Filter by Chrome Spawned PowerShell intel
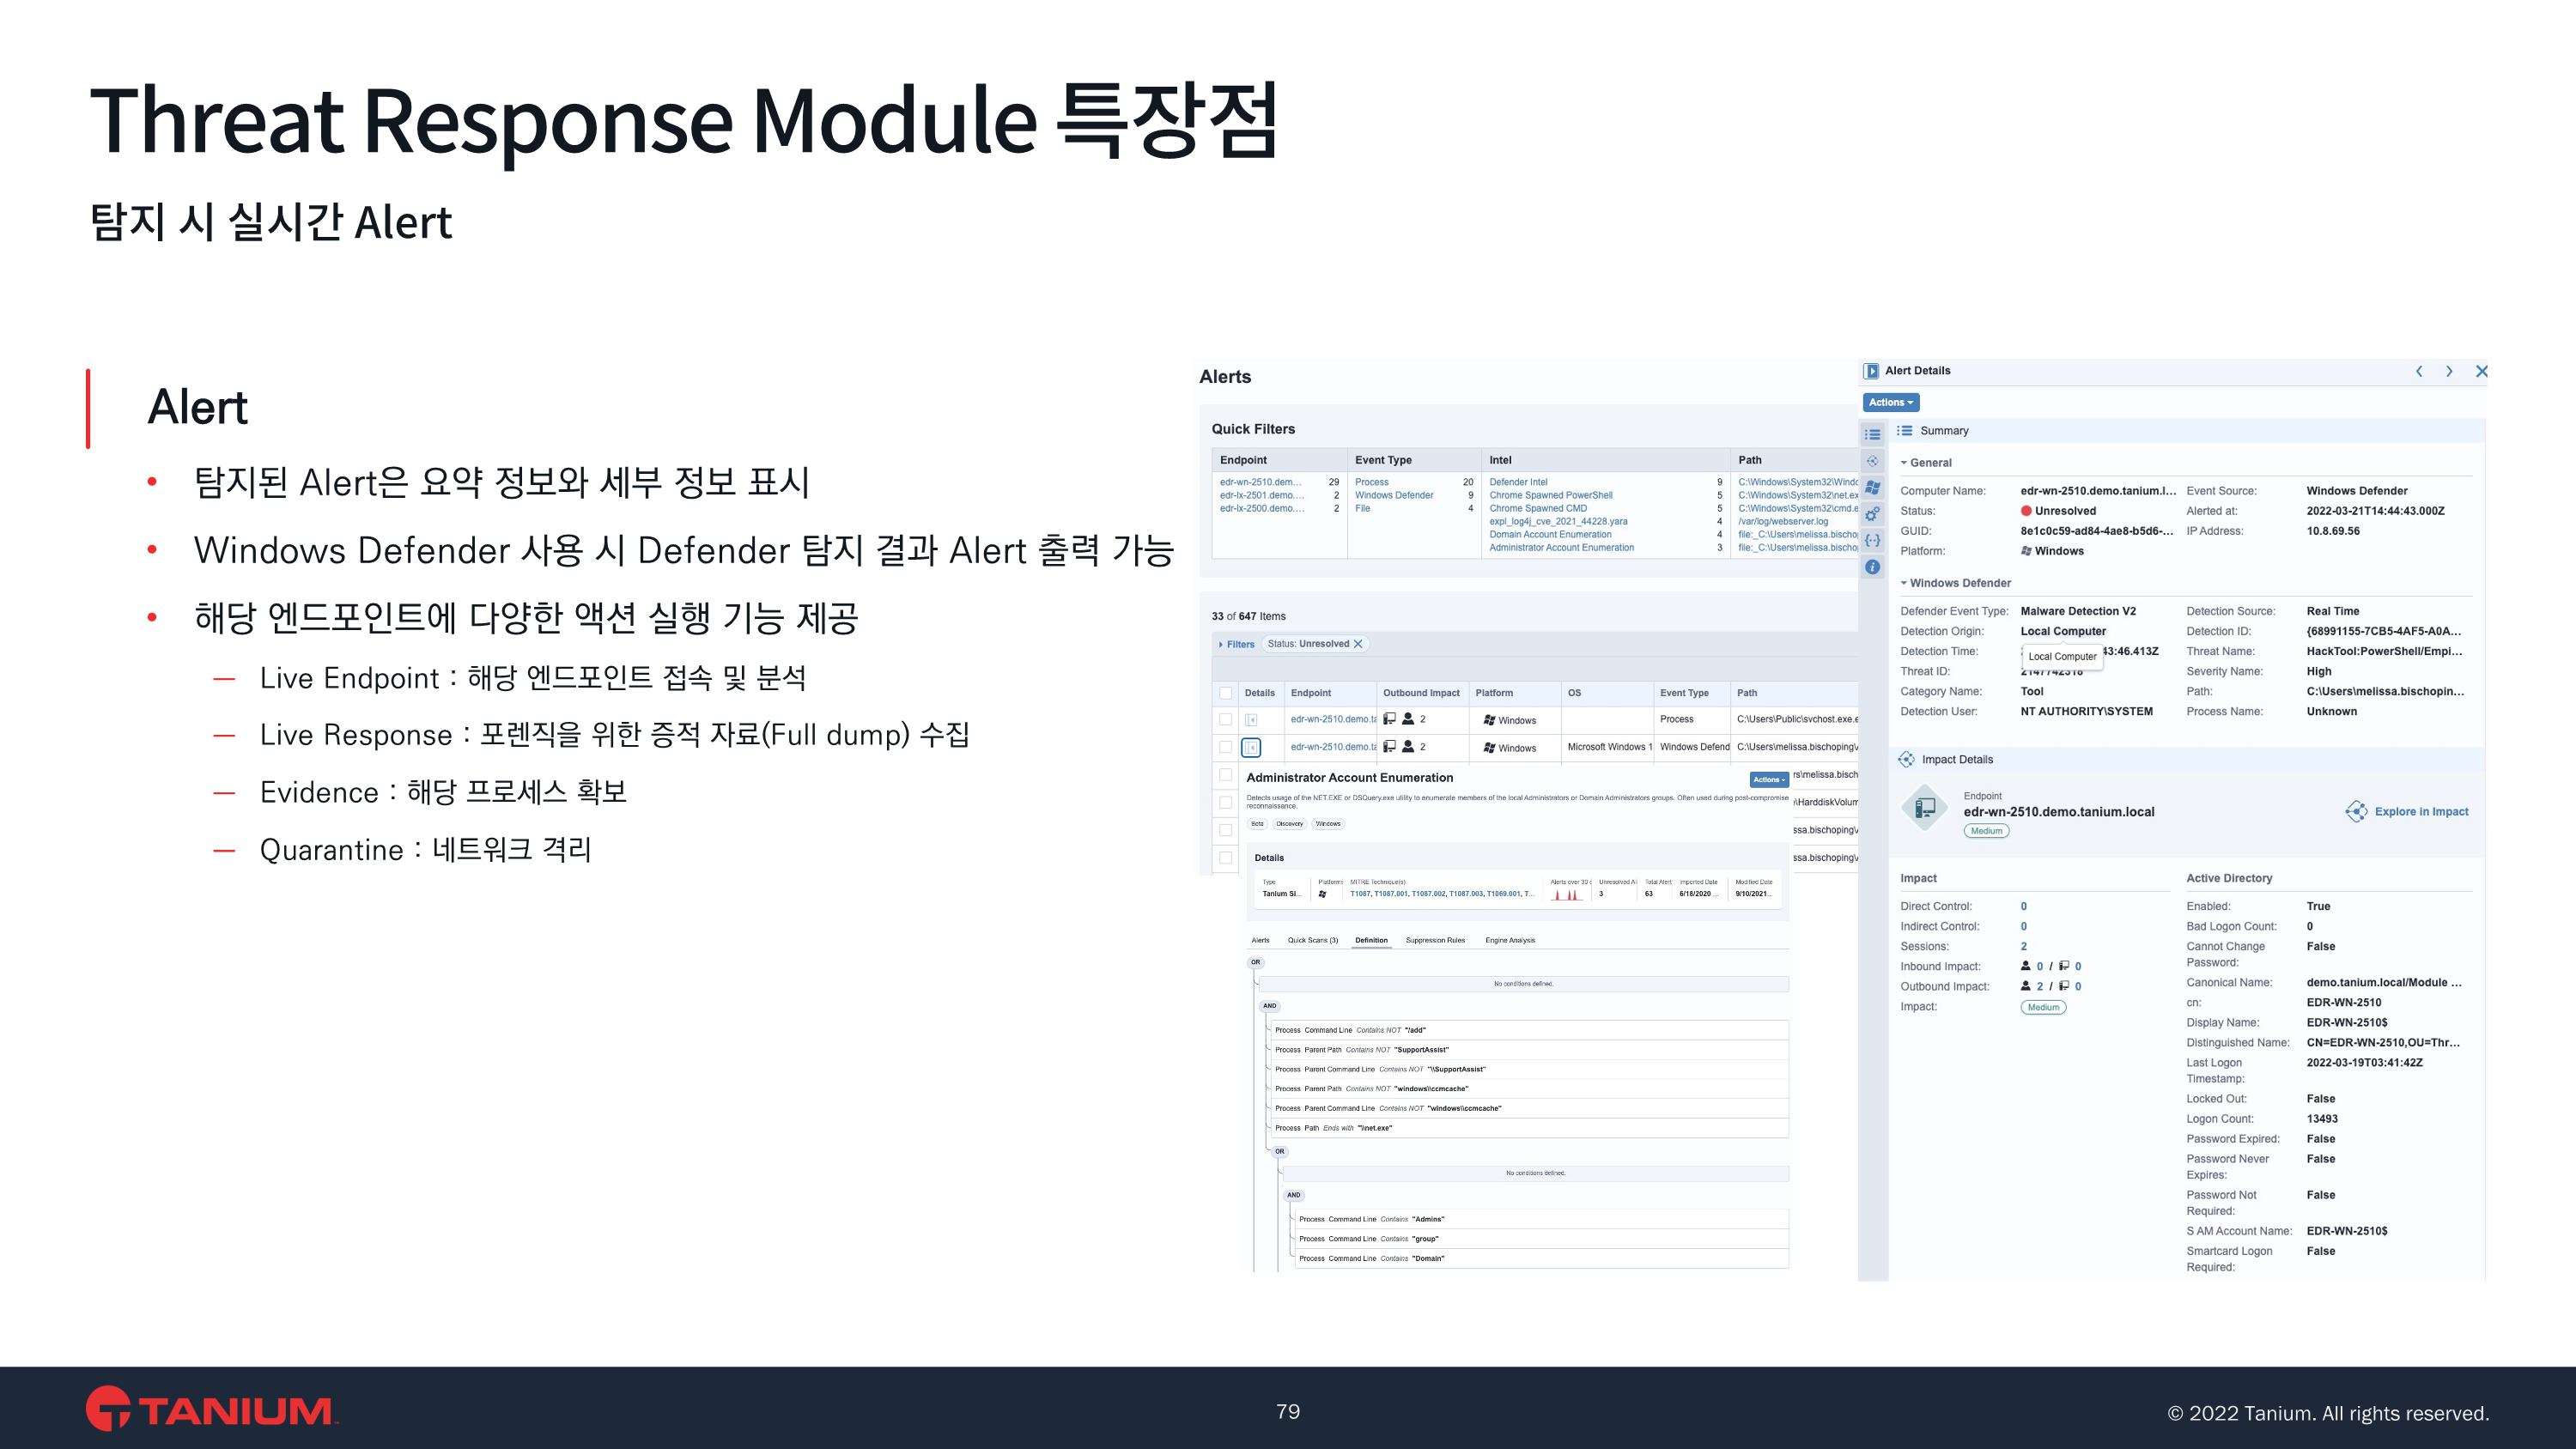2576x1449 pixels. point(1550,495)
